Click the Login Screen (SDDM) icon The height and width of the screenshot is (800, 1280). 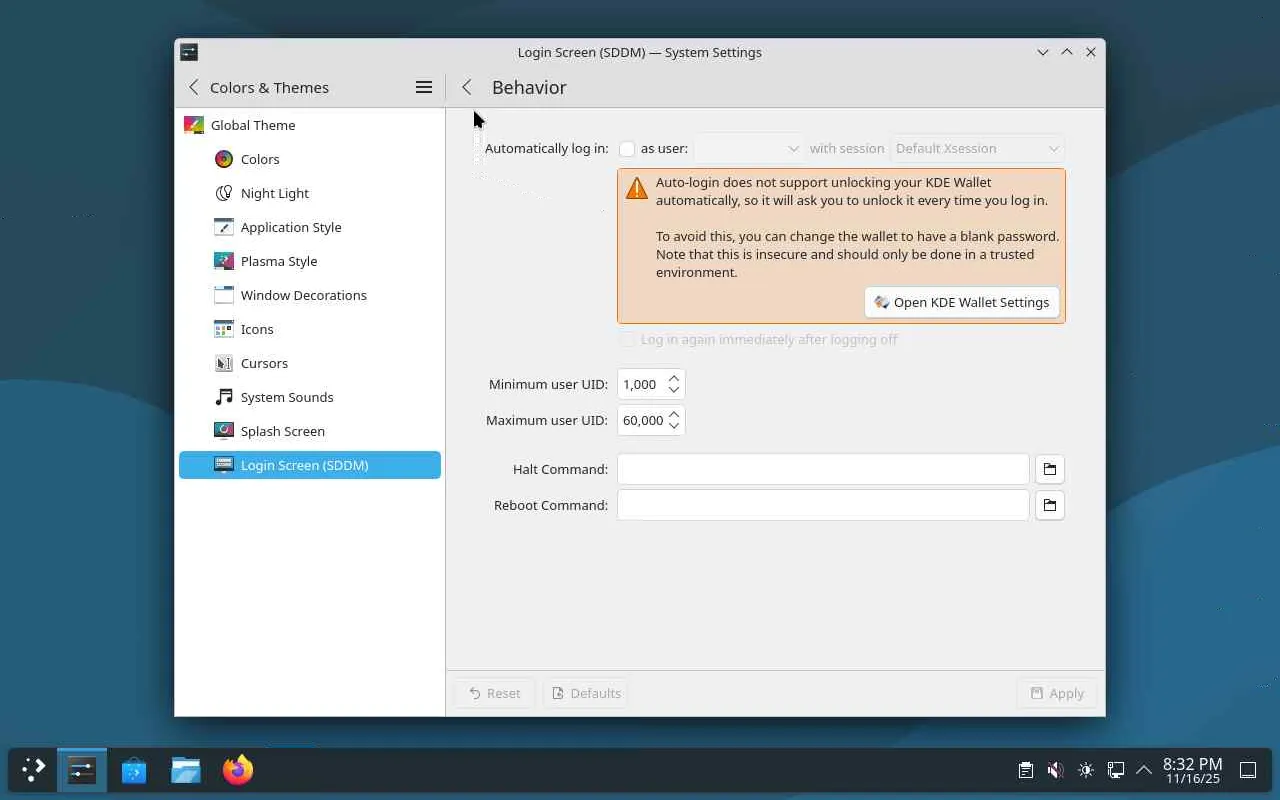coord(224,465)
